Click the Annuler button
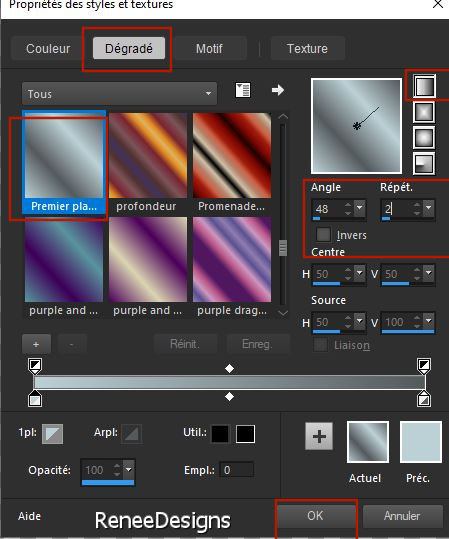The image size is (449, 539). [x=402, y=516]
